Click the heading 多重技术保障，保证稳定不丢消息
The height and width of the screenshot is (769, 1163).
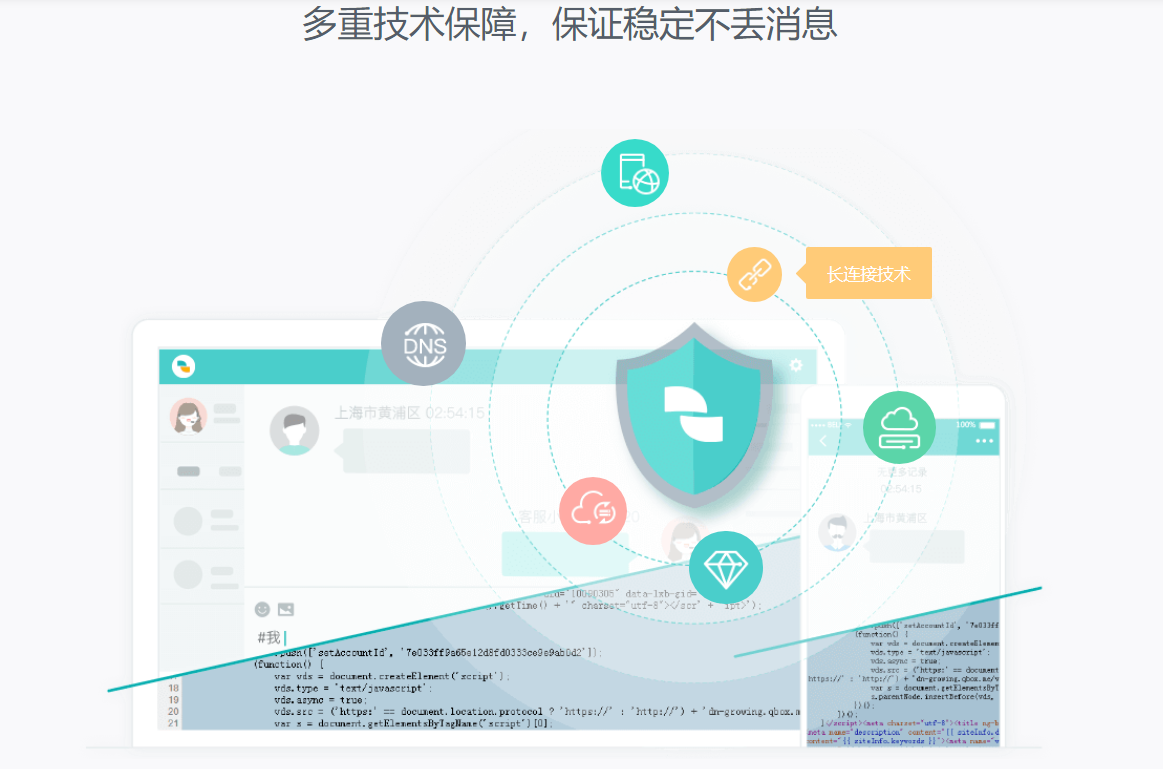[570, 24]
